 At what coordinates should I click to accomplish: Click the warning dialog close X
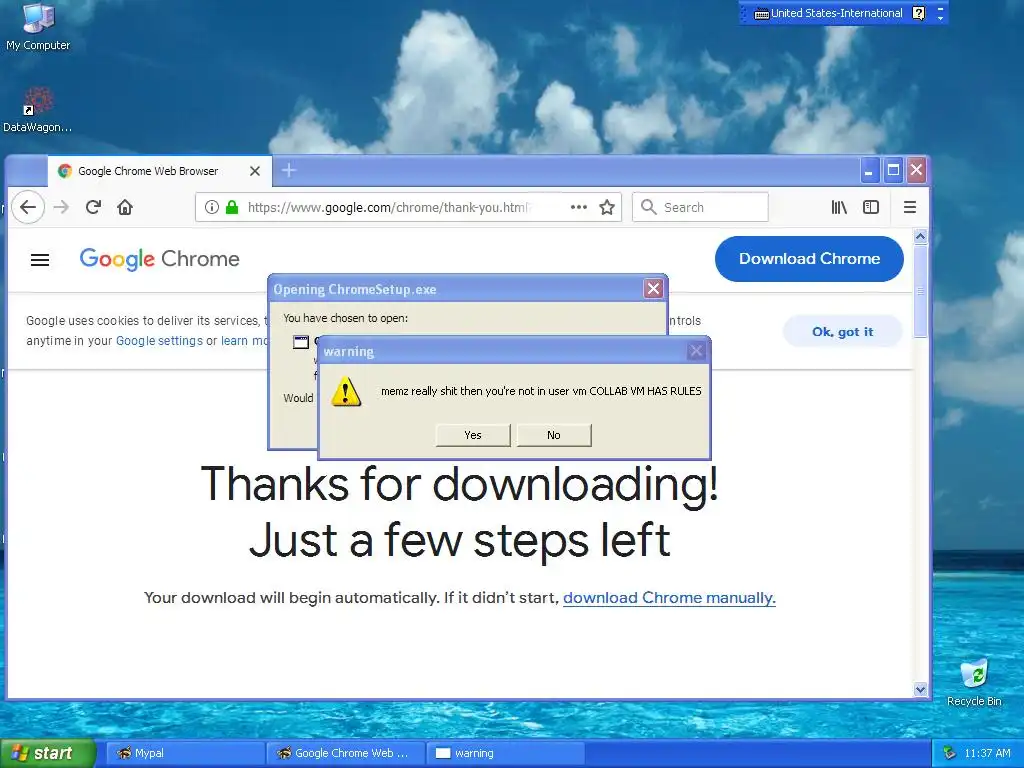pyautogui.click(x=696, y=351)
